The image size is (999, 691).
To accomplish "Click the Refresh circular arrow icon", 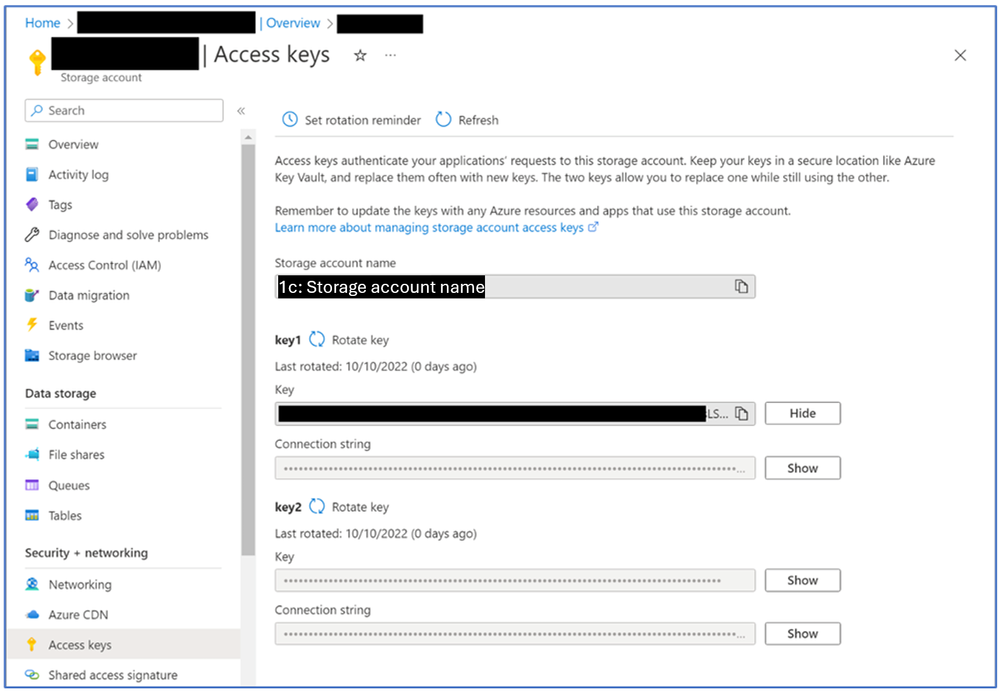I will (x=443, y=120).
